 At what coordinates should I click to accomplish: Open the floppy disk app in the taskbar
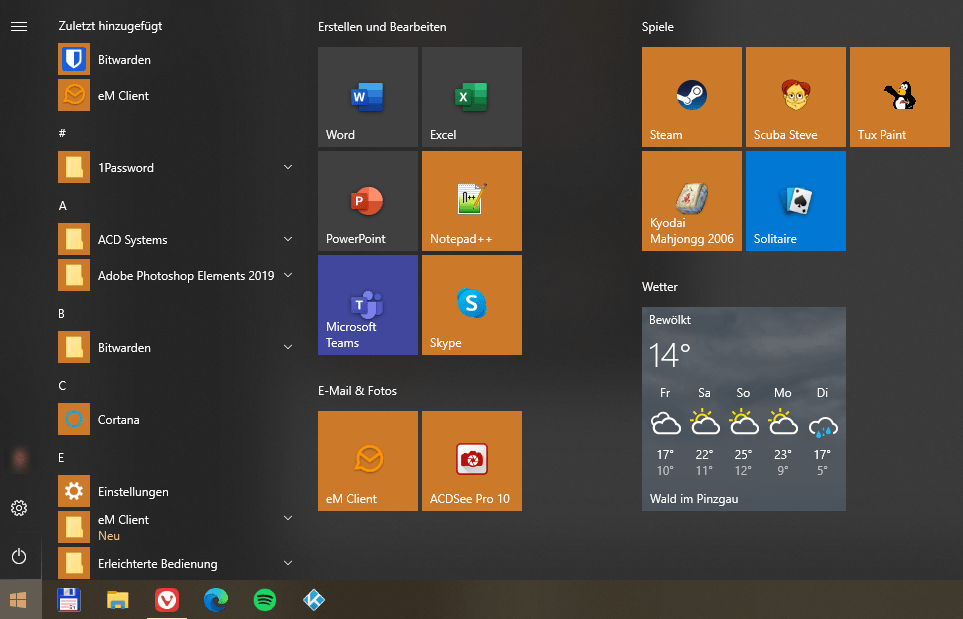[69, 599]
